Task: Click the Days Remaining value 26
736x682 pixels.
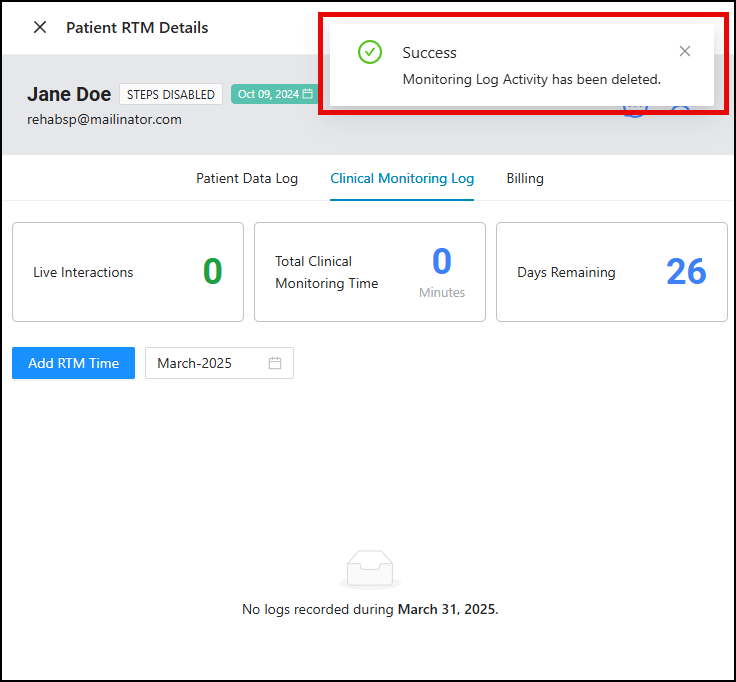Action: click(686, 272)
